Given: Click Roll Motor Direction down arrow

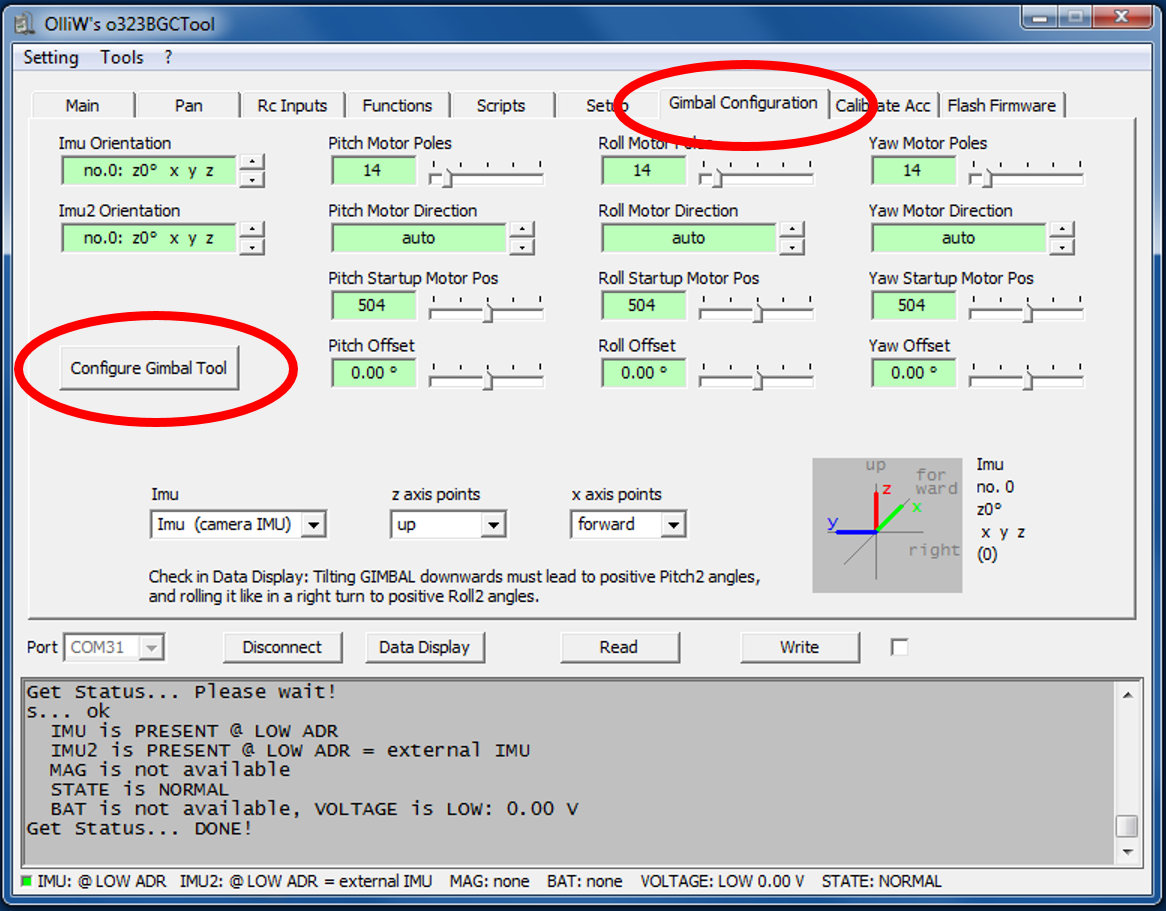Looking at the screenshot, I should point(792,247).
